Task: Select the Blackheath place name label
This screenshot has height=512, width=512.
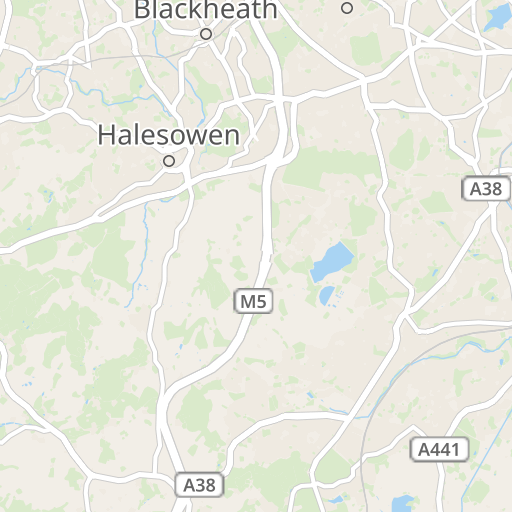Action: [x=206, y=10]
